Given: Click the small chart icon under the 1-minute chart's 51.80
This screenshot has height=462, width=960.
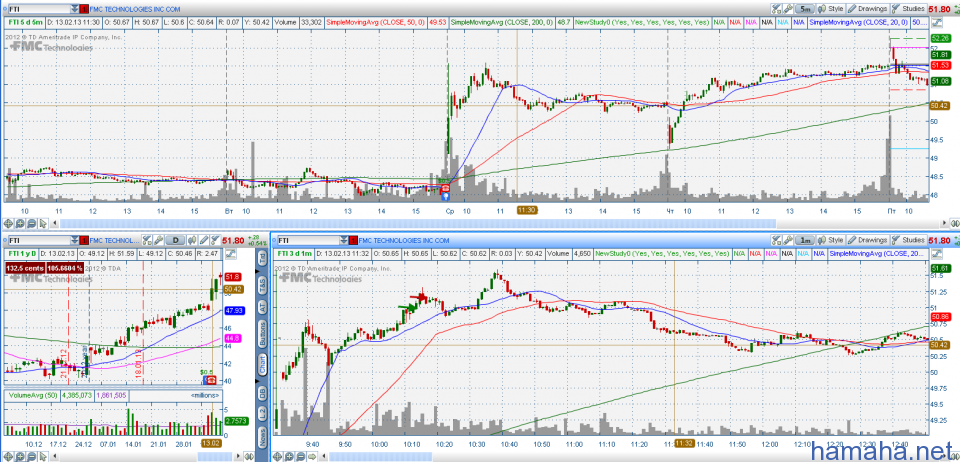Looking at the screenshot, I should pos(936,254).
